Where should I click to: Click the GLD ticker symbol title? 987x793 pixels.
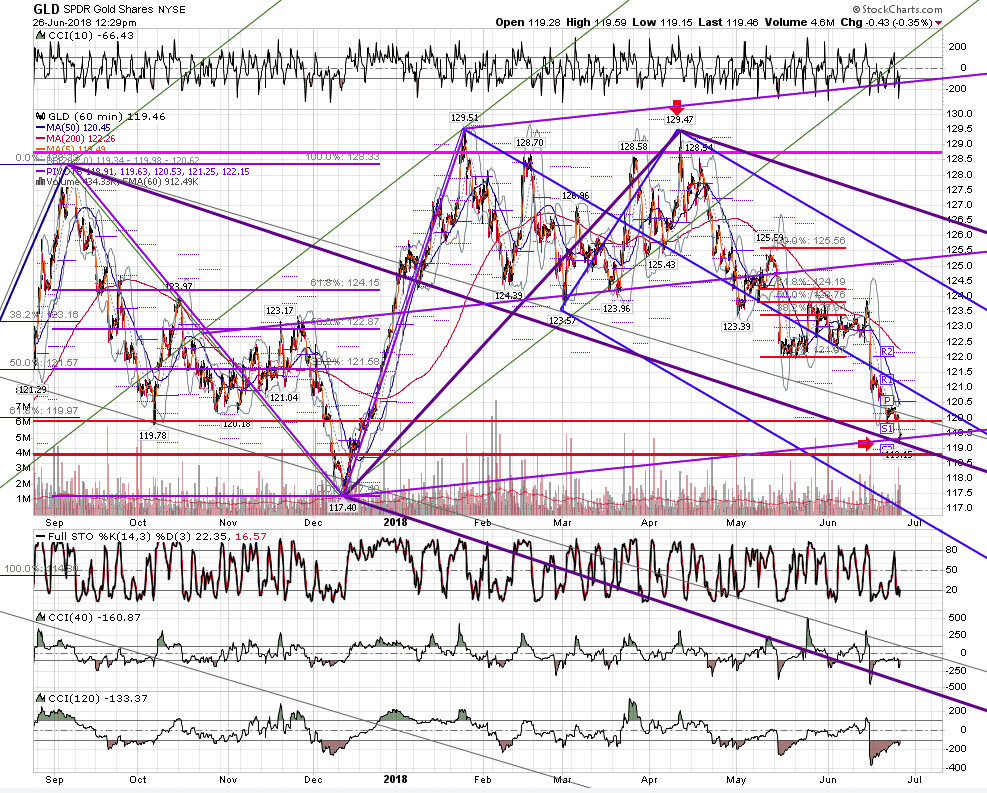point(47,9)
